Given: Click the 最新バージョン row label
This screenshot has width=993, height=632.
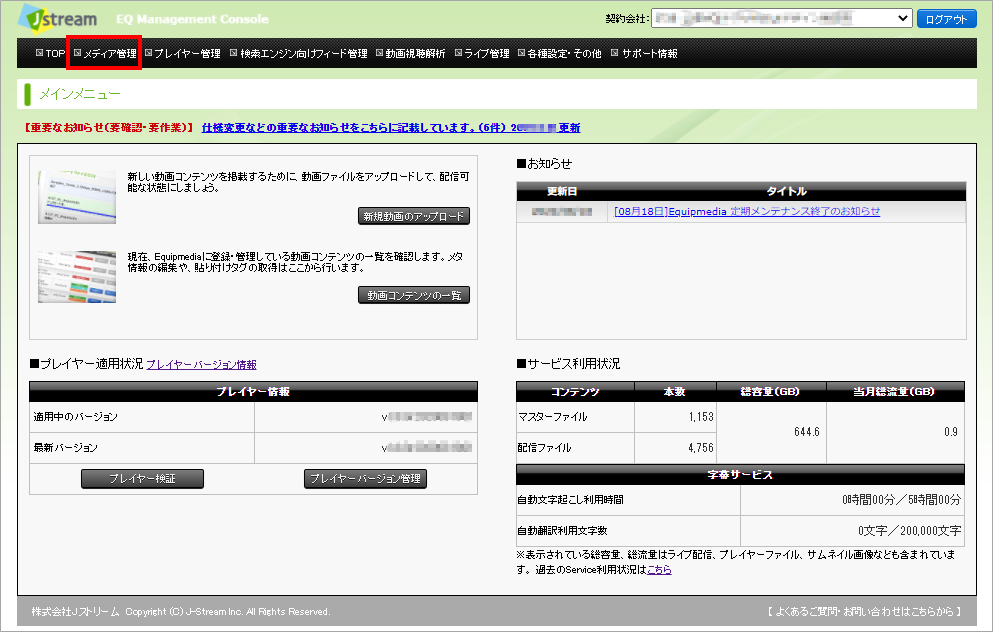Looking at the screenshot, I should pos(65,448).
